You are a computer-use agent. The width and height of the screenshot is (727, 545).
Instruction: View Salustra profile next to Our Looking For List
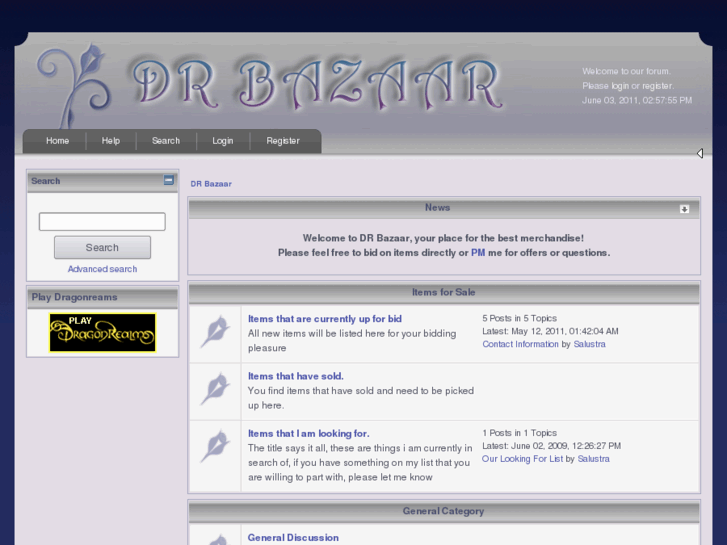593,459
